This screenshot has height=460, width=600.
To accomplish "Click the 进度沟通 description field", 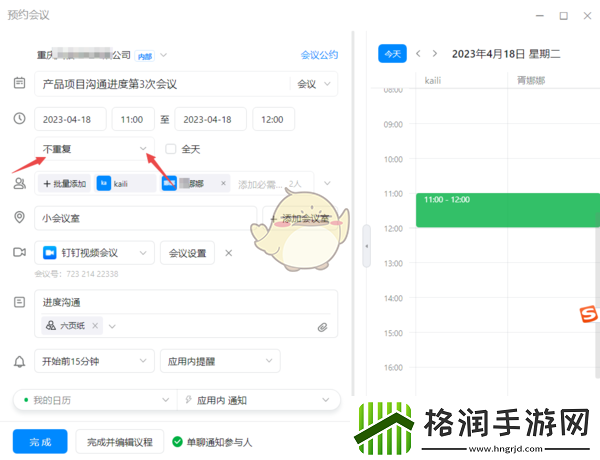I will click(186, 302).
